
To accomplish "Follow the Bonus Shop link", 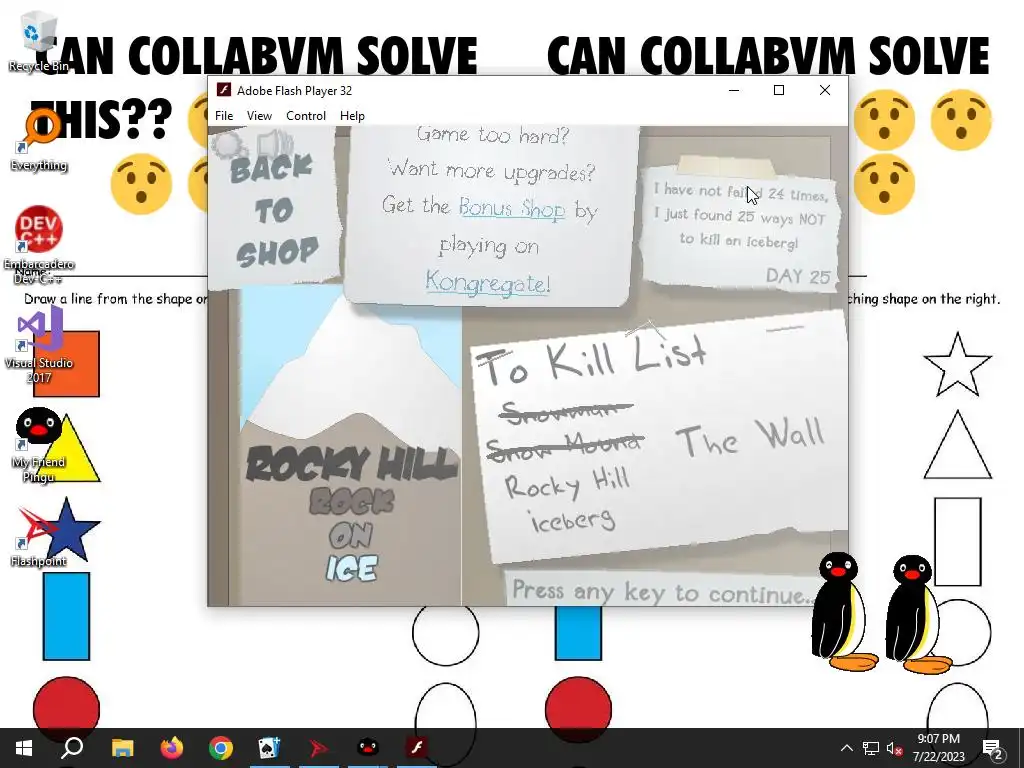I will 511,208.
